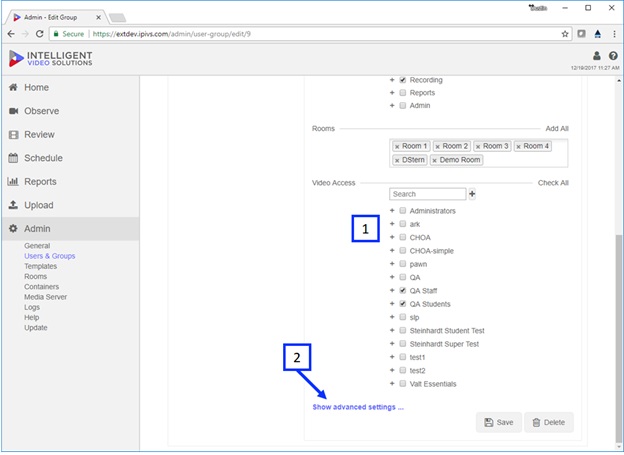The width and height of the screenshot is (624, 455).
Task: Show advanced settings link
Action: [358, 407]
